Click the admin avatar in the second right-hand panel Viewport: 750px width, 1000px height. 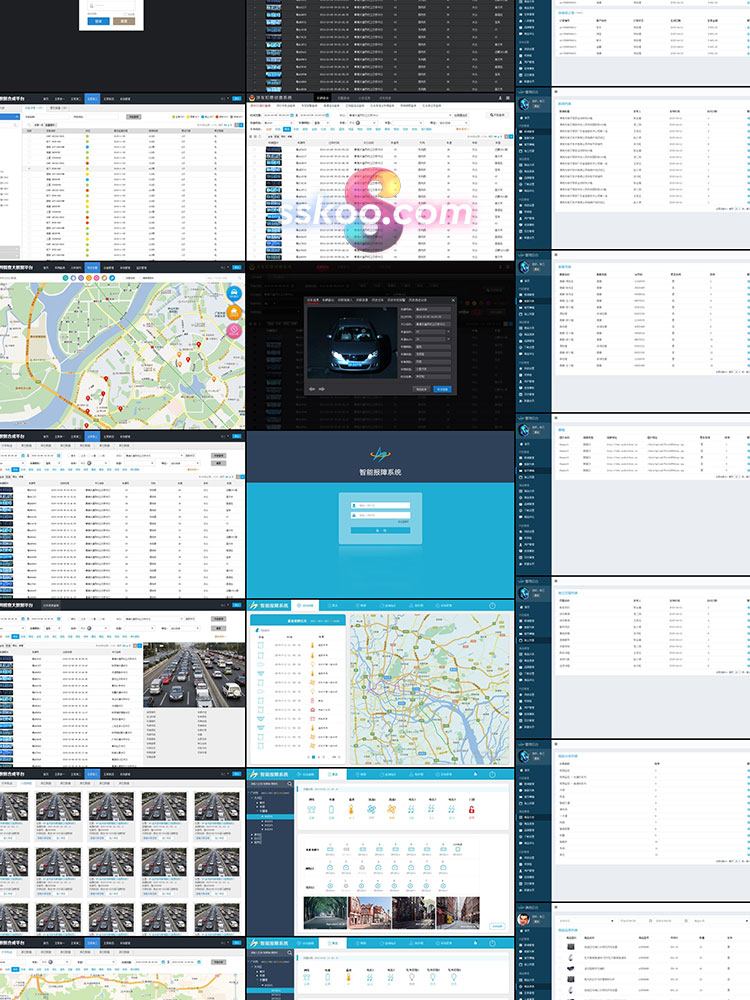point(525,105)
